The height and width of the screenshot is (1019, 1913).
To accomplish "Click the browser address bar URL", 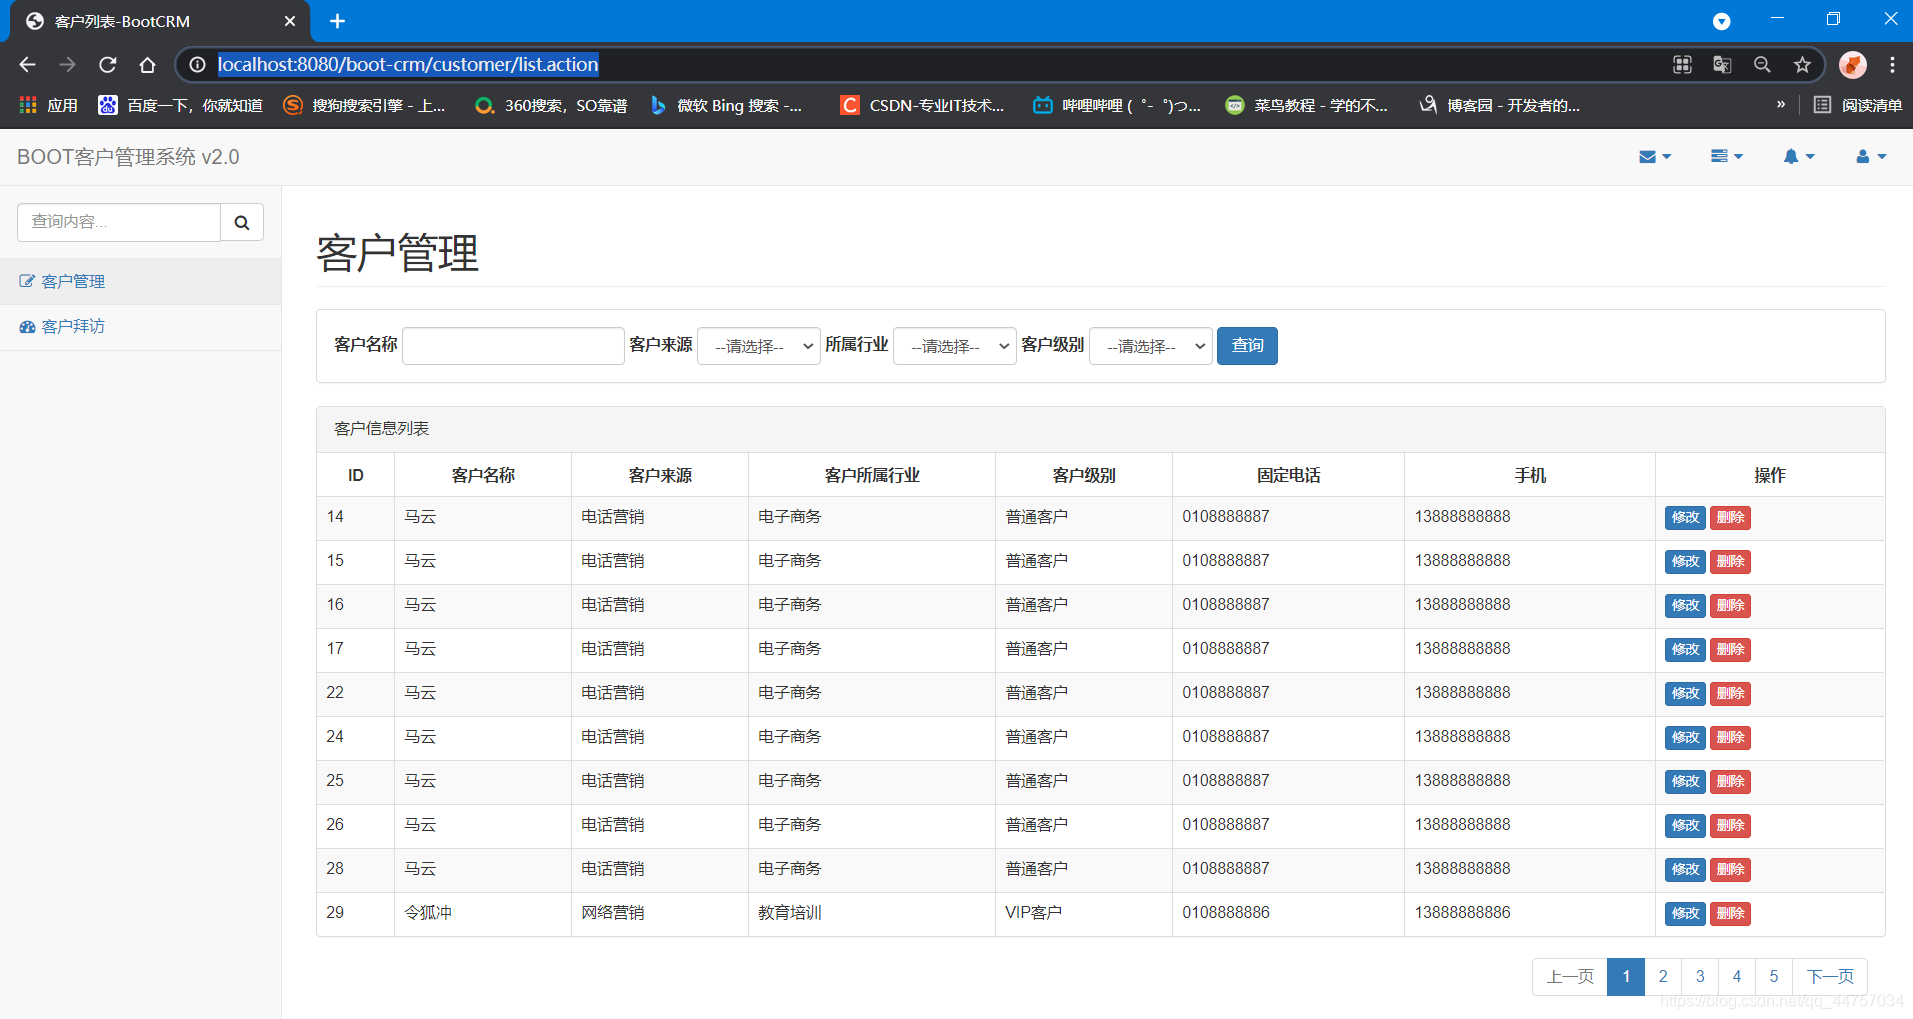I will pos(408,64).
